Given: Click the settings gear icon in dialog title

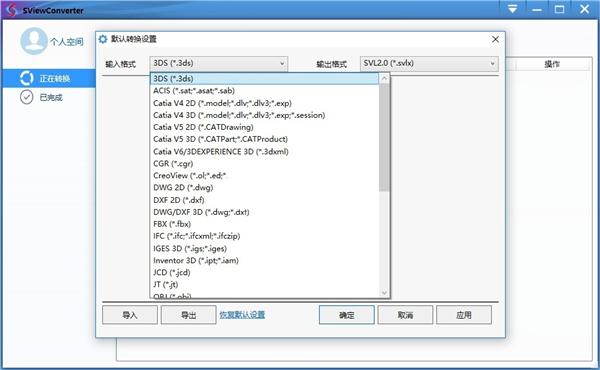Looking at the screenshot, I should tap(103, 39).
